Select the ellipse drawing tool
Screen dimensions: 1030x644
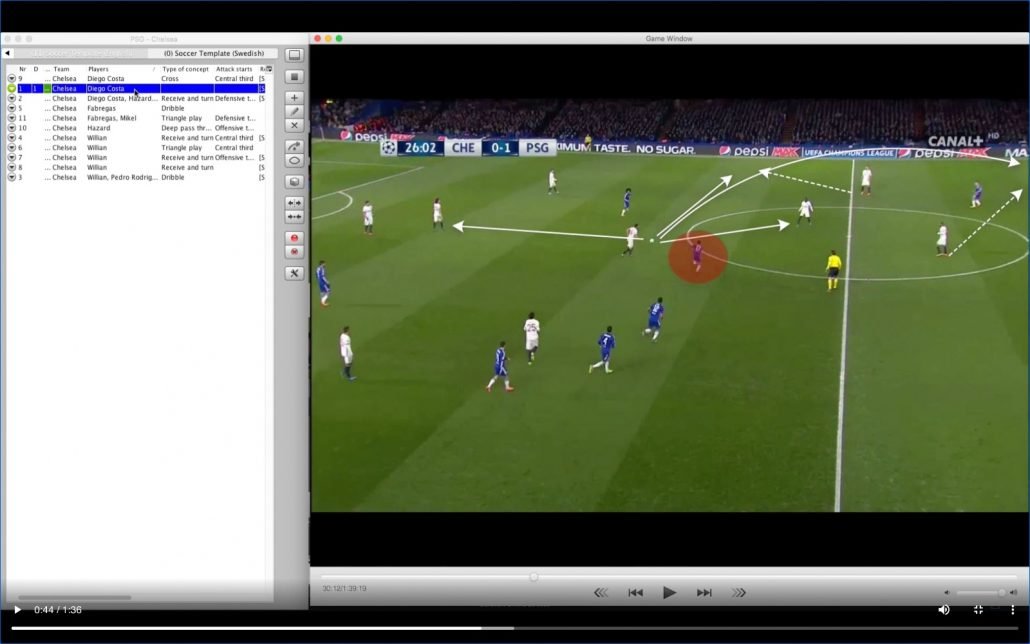click(x=294, y=160)
